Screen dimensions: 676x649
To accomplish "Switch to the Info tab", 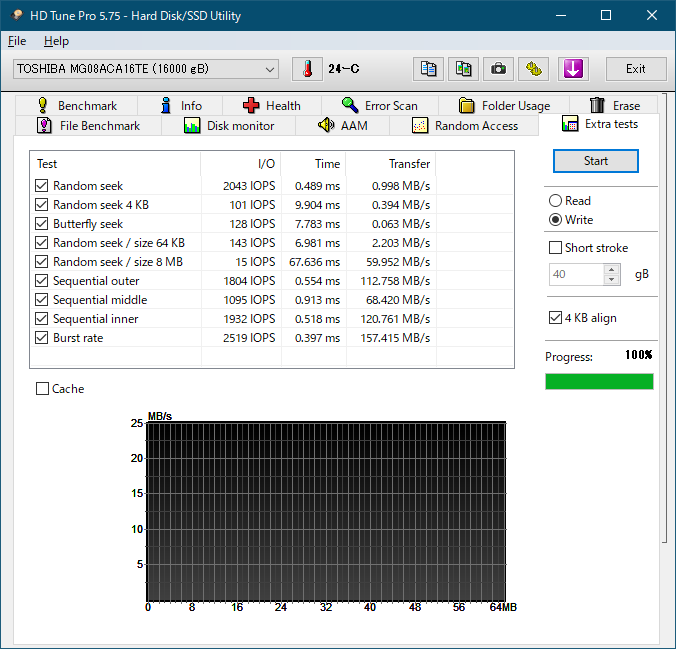I will [180, 106].
